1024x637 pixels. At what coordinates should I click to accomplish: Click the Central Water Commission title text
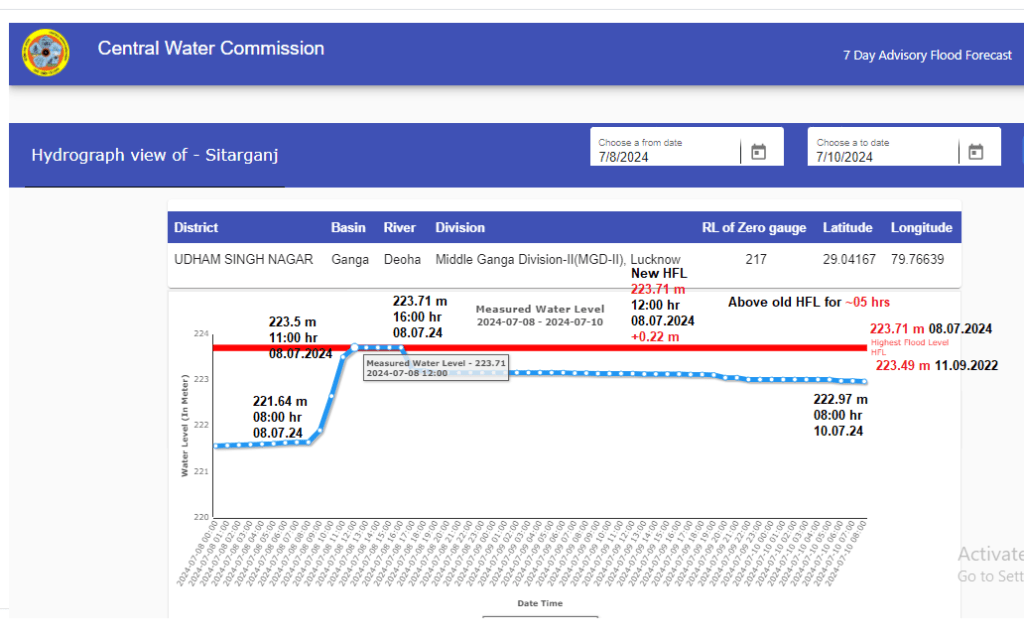click(211, 48)
